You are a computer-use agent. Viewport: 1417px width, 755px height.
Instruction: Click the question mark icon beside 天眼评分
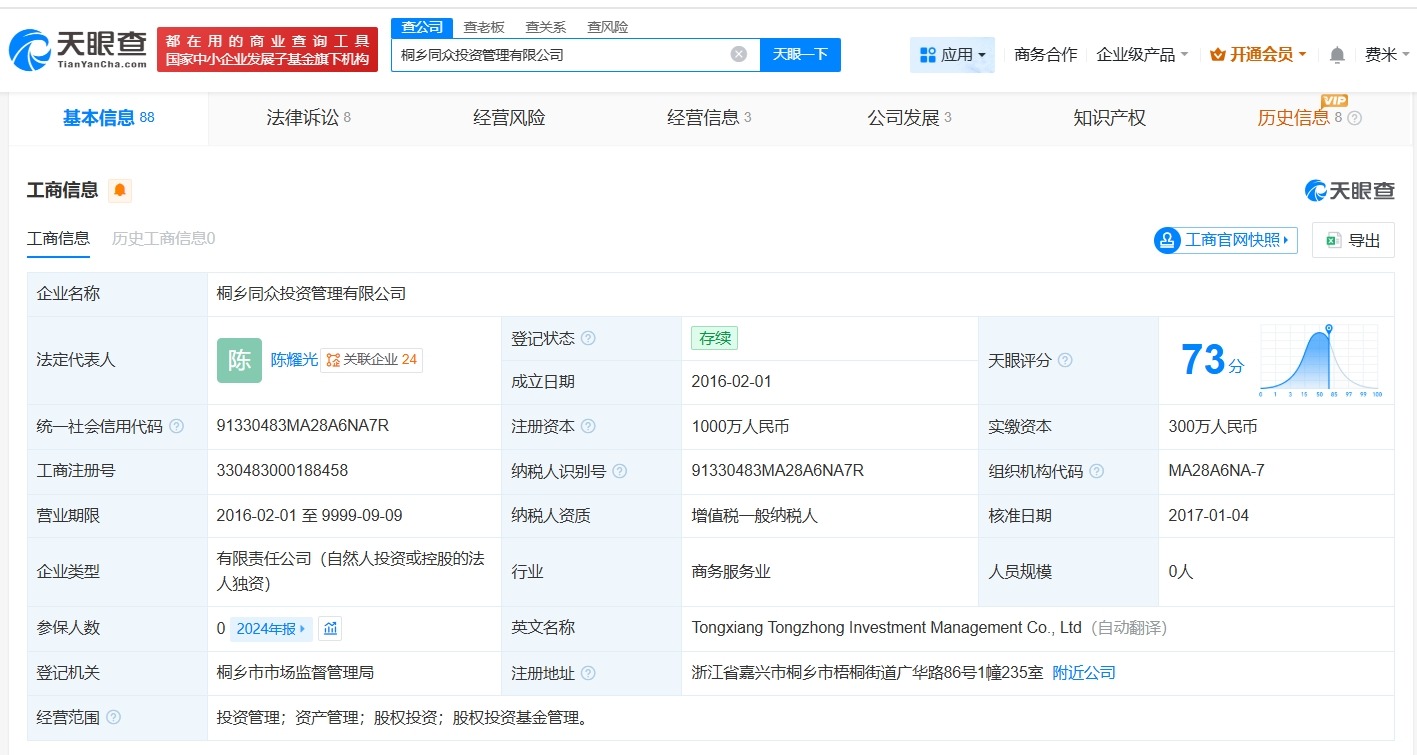pos(1064,360)
